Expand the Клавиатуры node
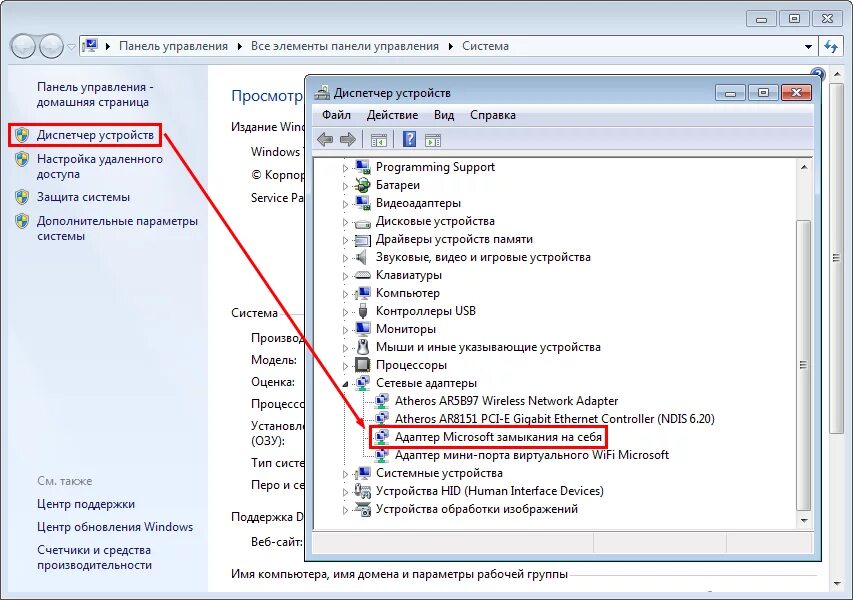 [x=345, y=276]
